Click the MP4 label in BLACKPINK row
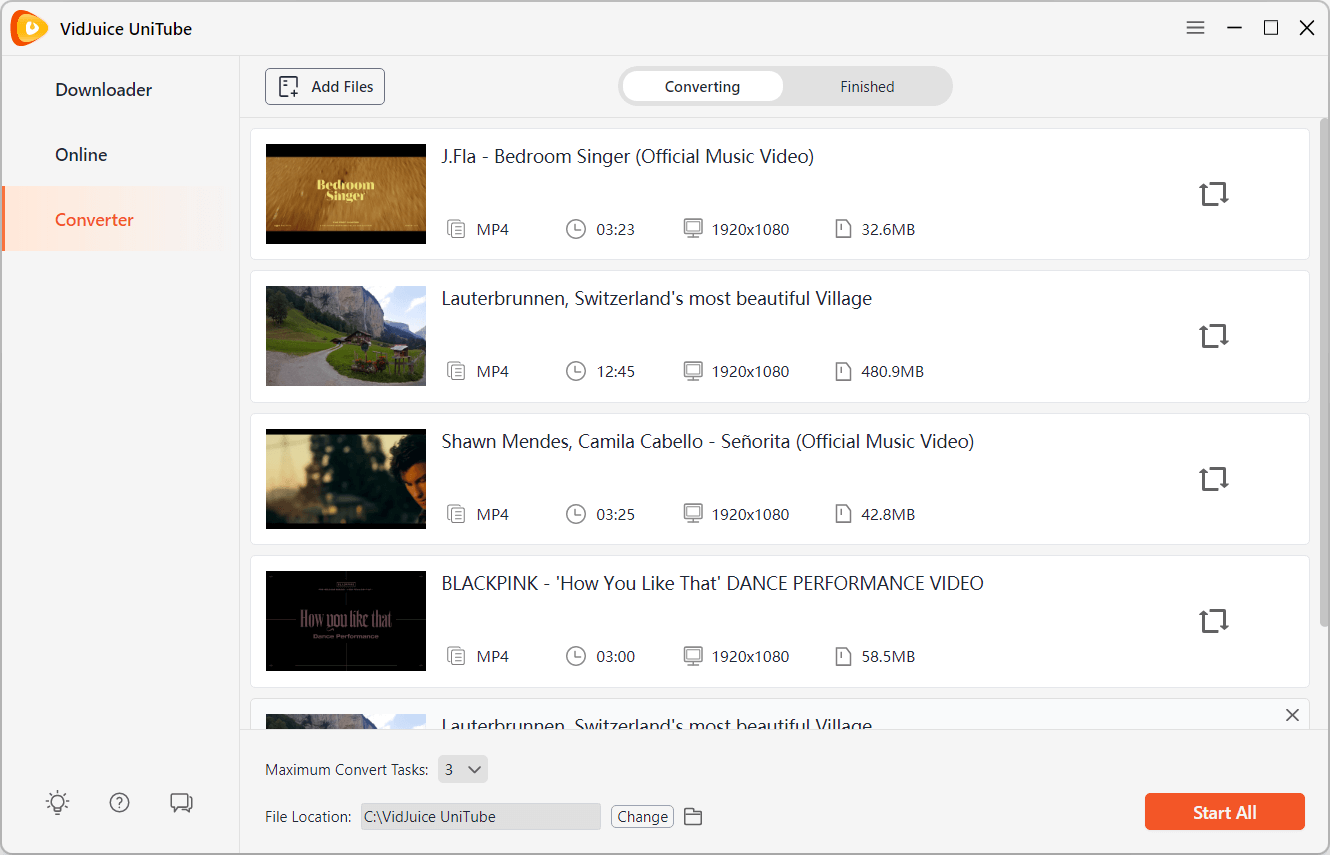The image size is (1330, 855). pos(493,656)
